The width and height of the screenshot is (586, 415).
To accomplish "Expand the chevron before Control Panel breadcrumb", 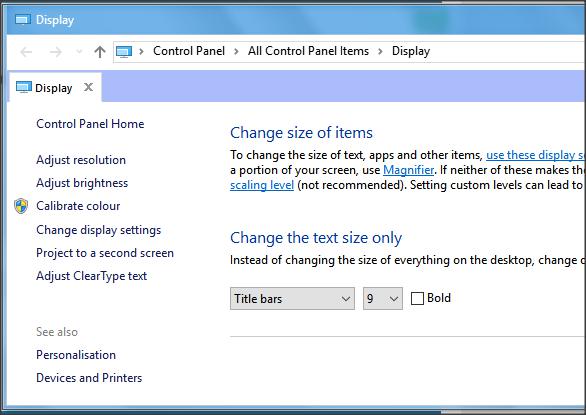I will (141, 51).
